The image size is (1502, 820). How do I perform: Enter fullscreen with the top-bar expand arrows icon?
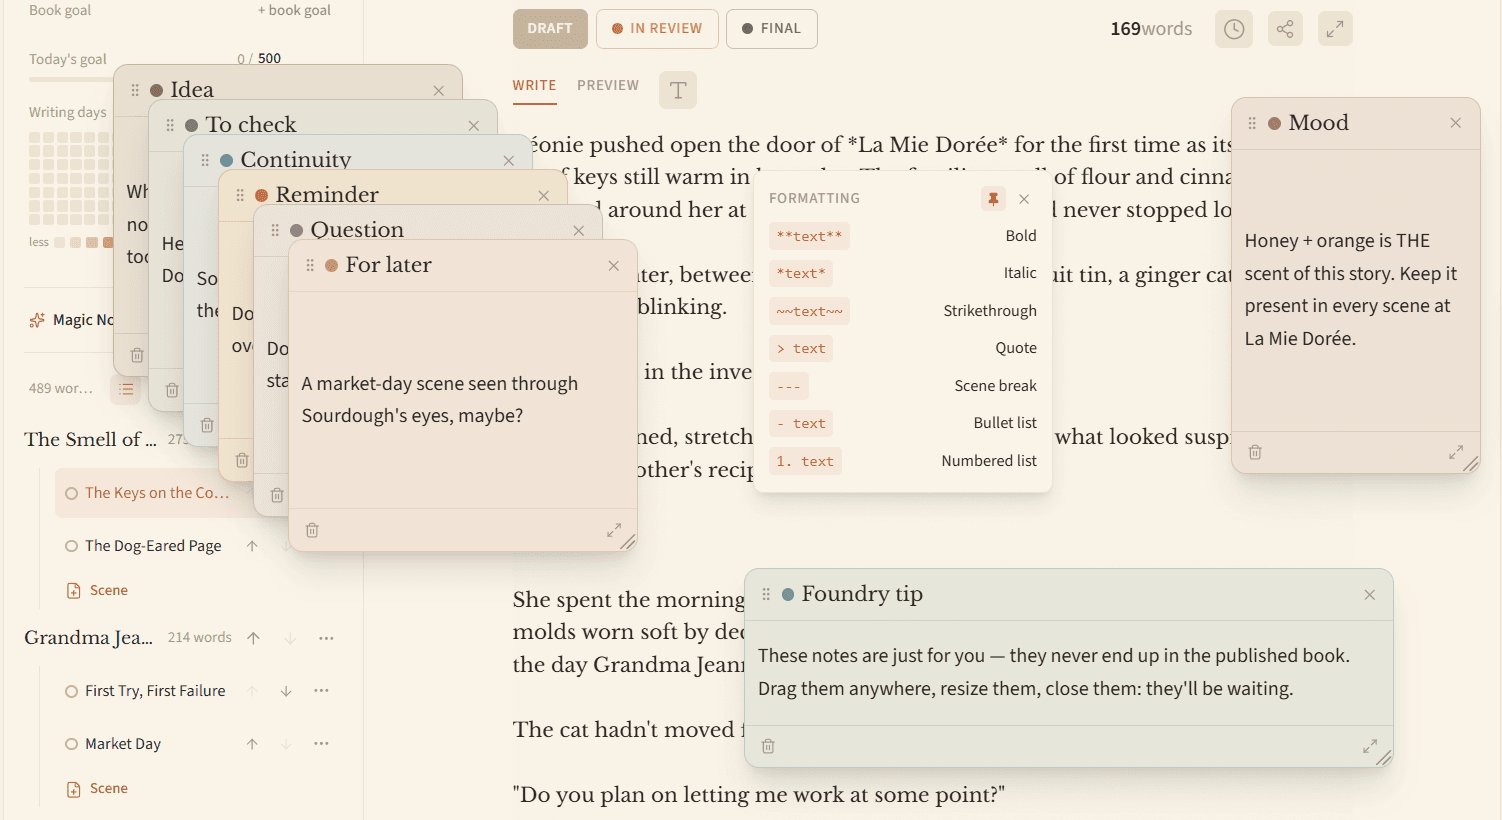point(1335,29)
